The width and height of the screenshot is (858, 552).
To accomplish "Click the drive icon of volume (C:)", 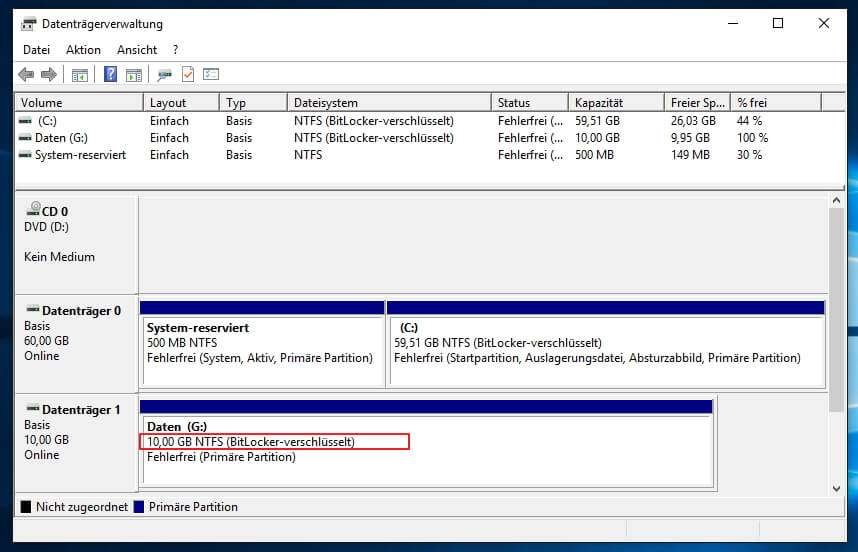I will pos(25,121).
